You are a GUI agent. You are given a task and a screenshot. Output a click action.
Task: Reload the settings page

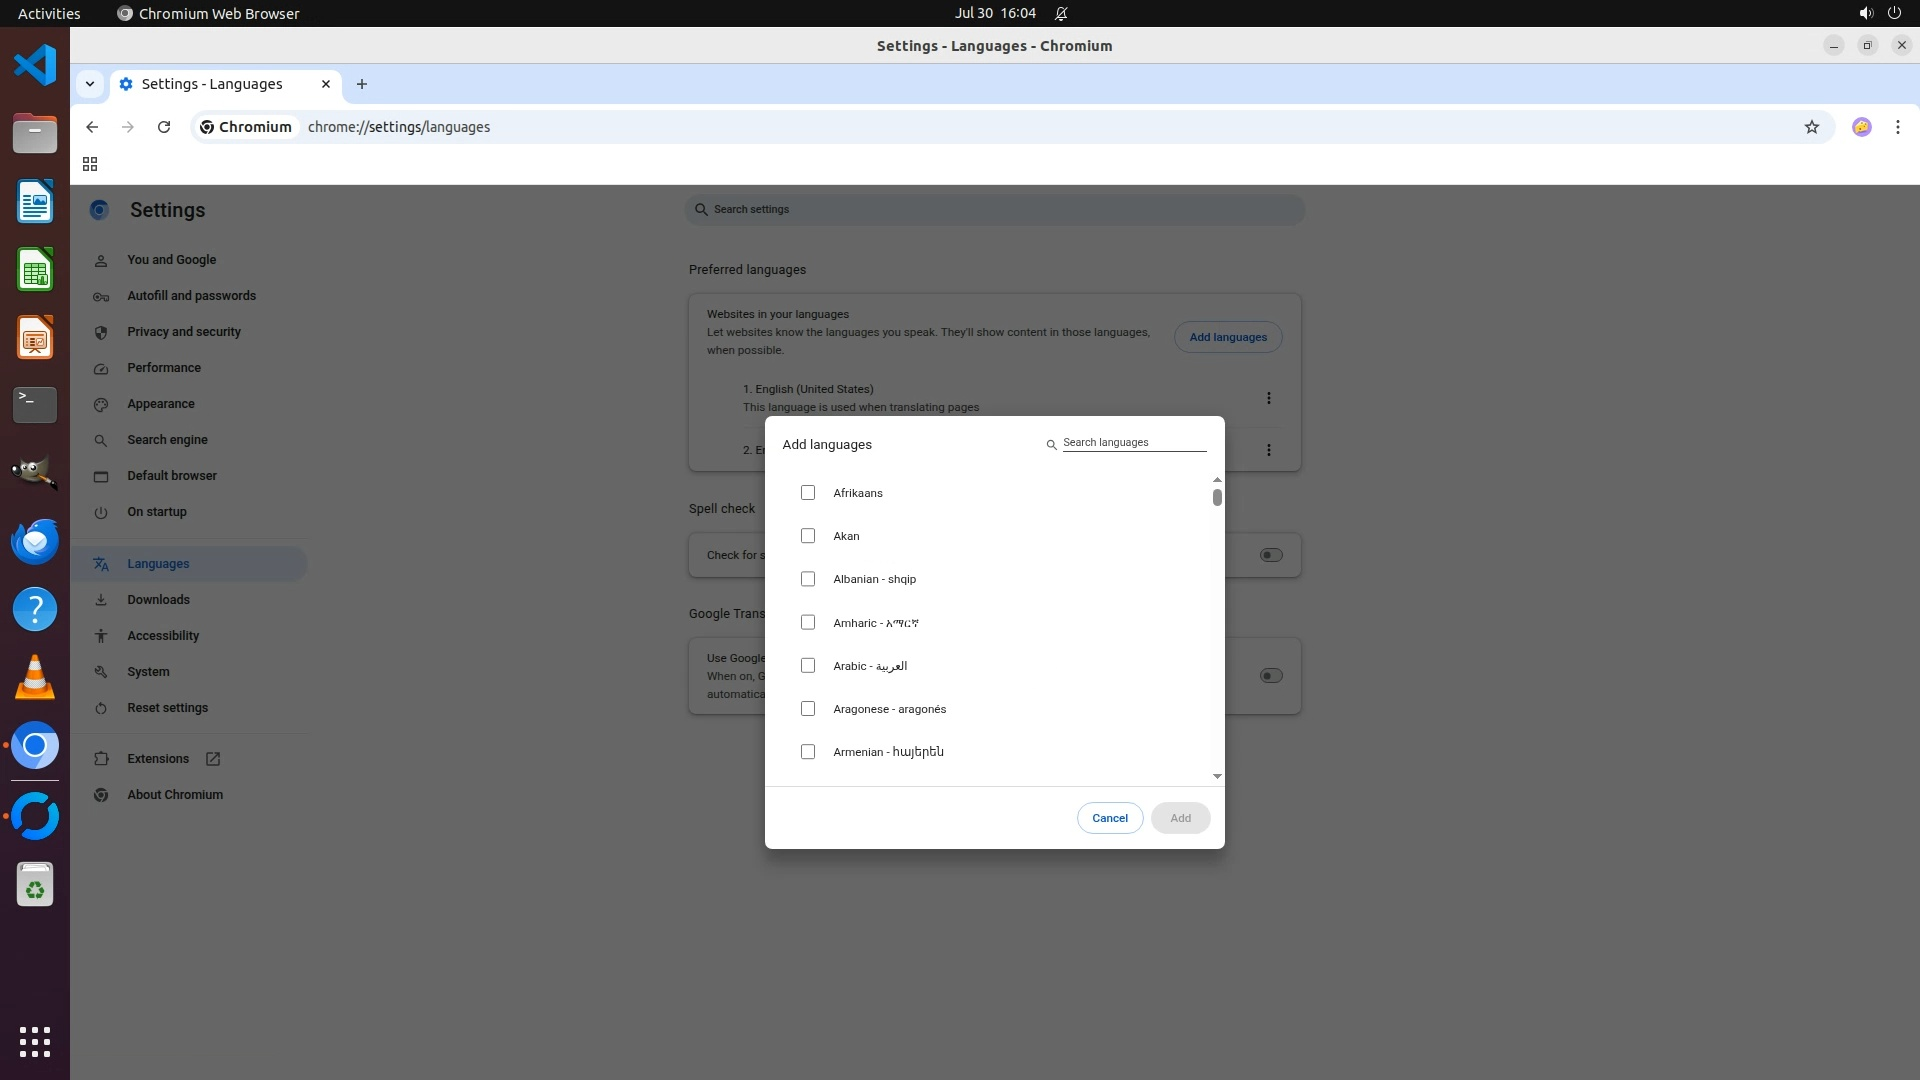[164, 127]
